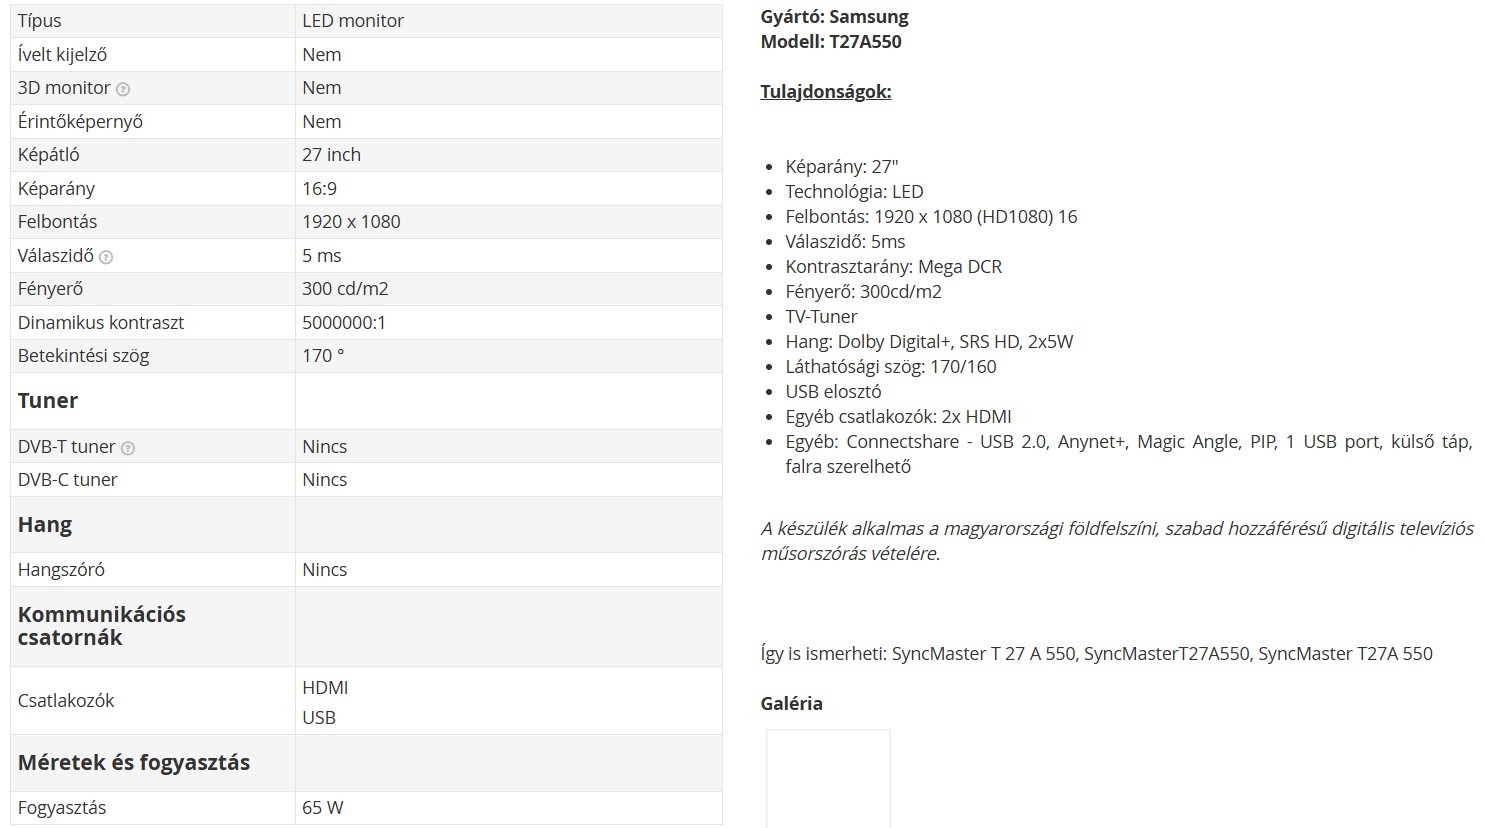The width and height of the screenshot is (1485, 828).
Task: Click the DVB-T tuner help icon
Action: pyautogui.click(x=128, y=448)
